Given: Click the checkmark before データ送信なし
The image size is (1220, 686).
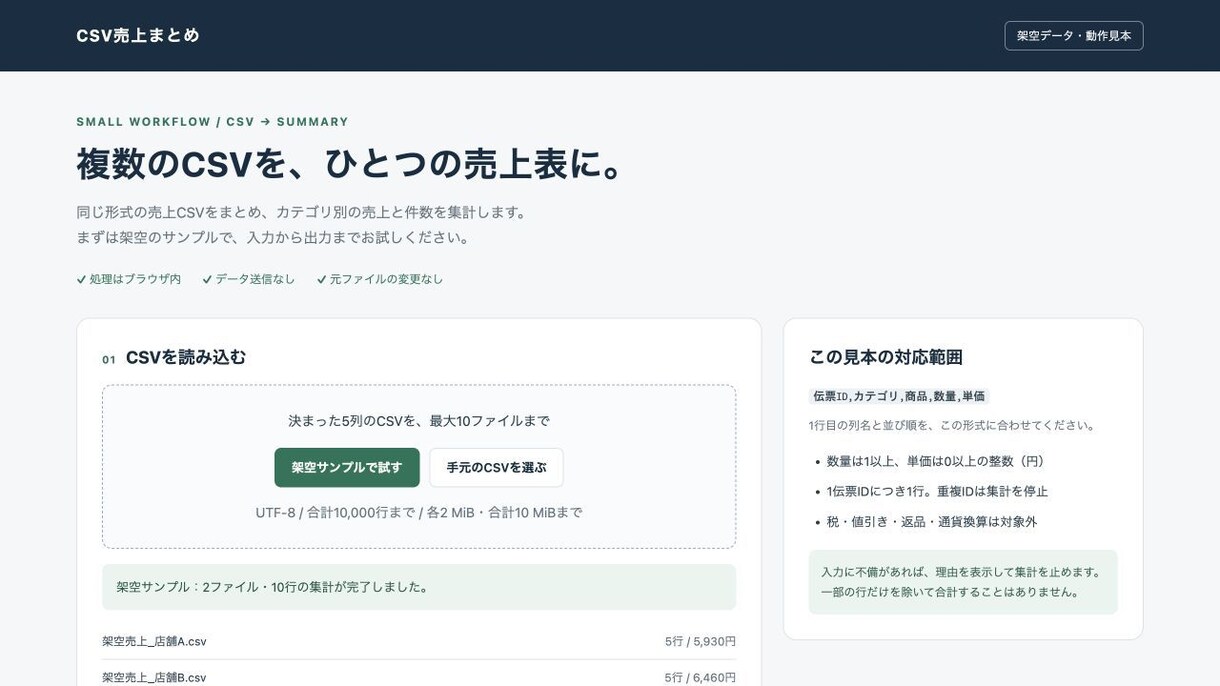Looking at the screenshot, I should click(207, 279).
